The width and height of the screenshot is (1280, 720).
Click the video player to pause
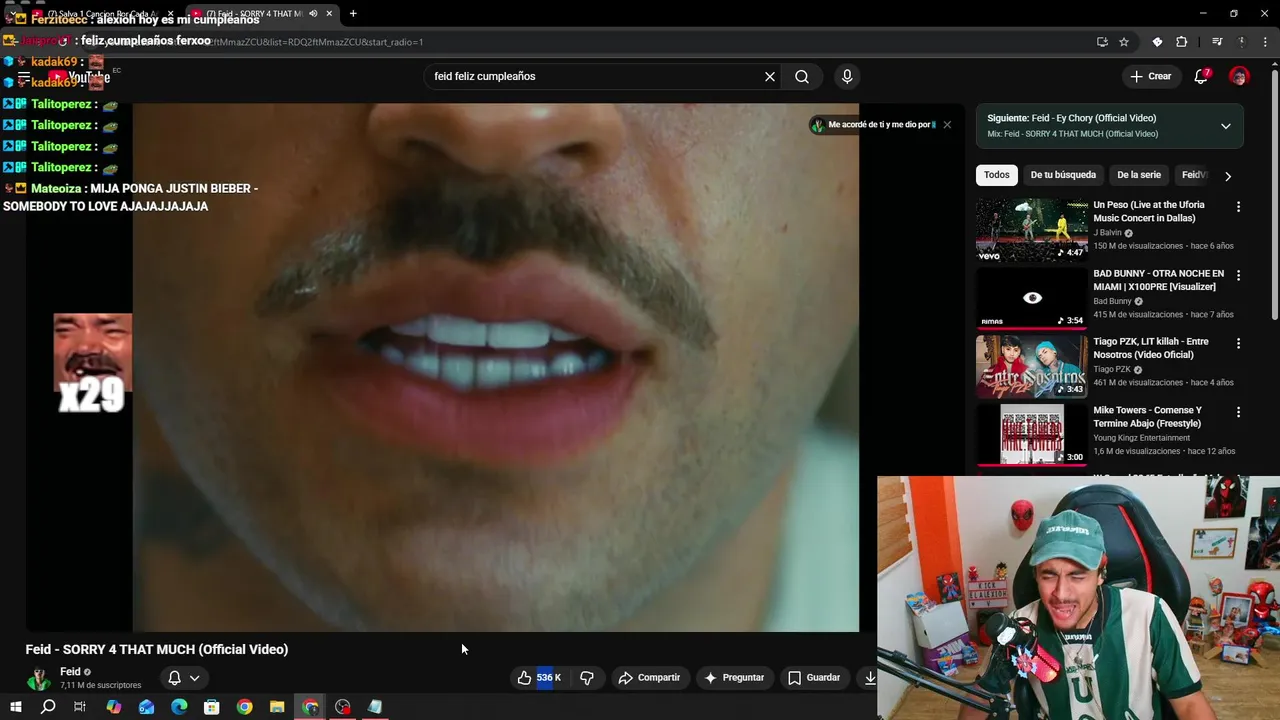tap(496, 368)
